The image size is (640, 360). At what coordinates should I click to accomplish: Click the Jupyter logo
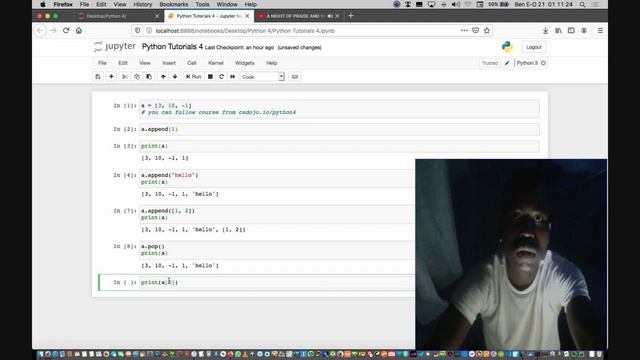pyautogui.click(x=115, y=47)
